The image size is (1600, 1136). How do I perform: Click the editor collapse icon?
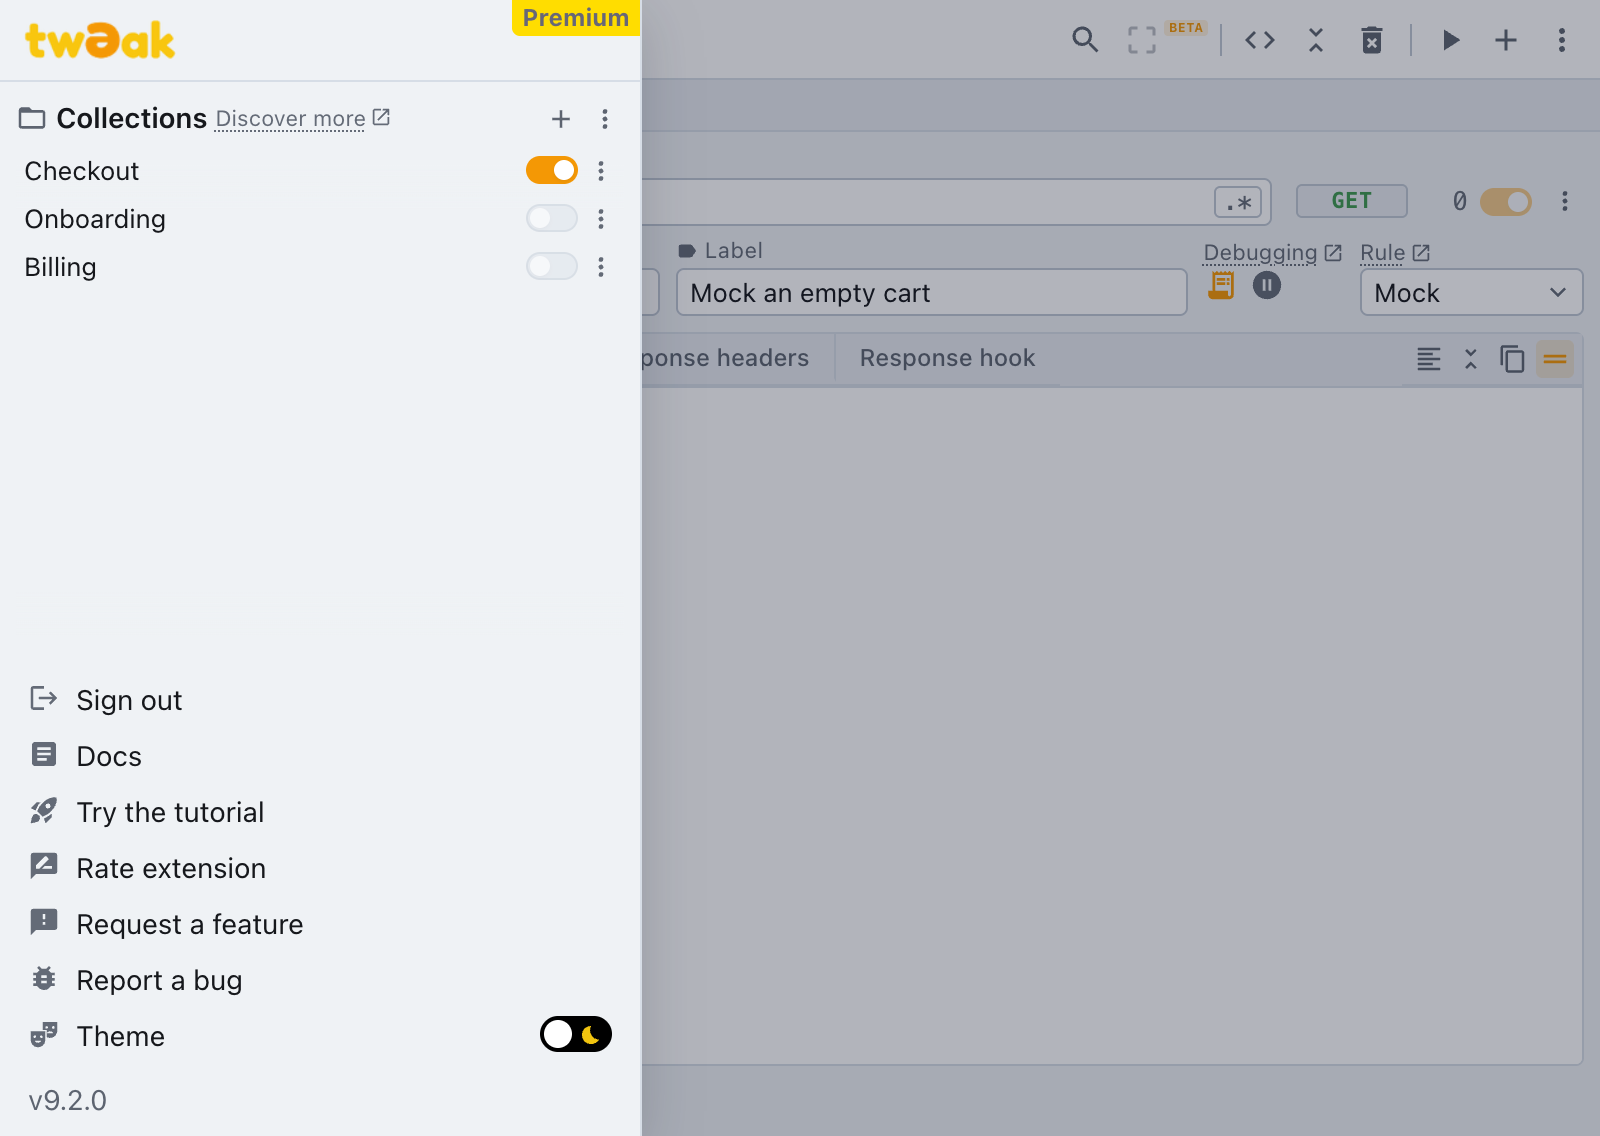coord(1471,359)
